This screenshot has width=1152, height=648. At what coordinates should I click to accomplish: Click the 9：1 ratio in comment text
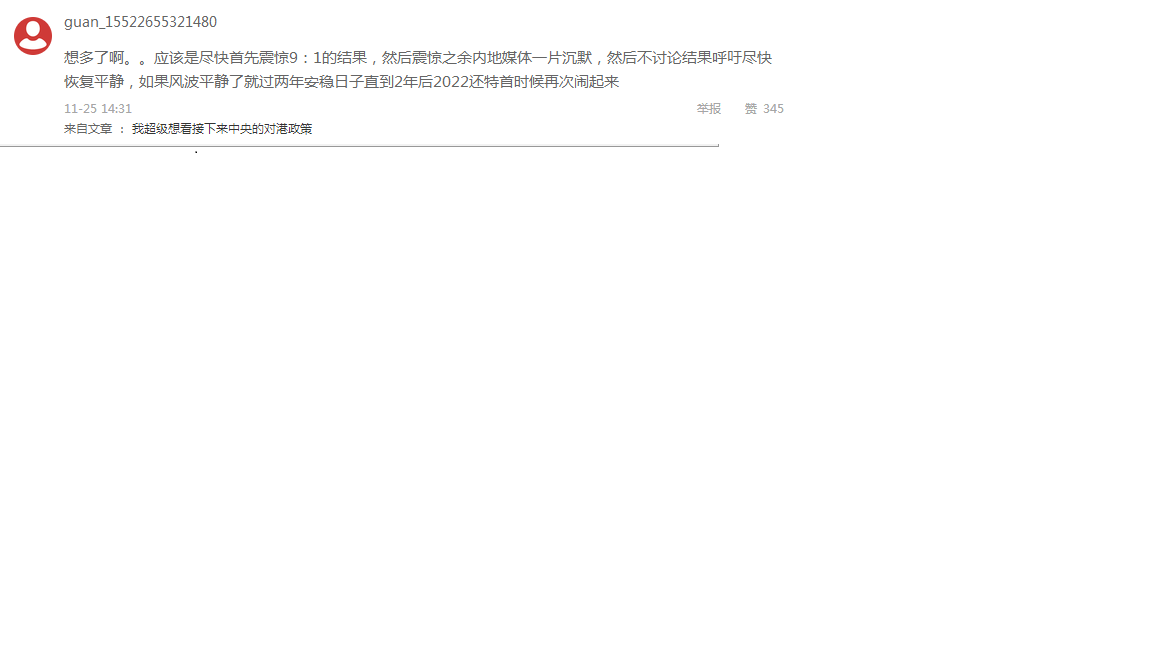[306, 58]
